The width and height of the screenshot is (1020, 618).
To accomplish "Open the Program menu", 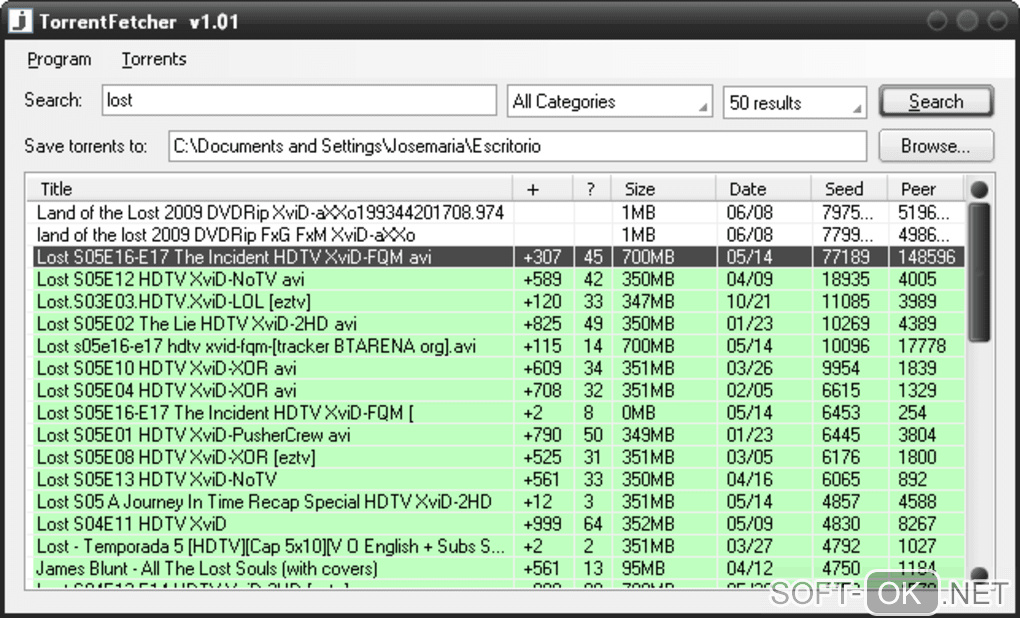I will pyautogui.click(x=59, y=59).
